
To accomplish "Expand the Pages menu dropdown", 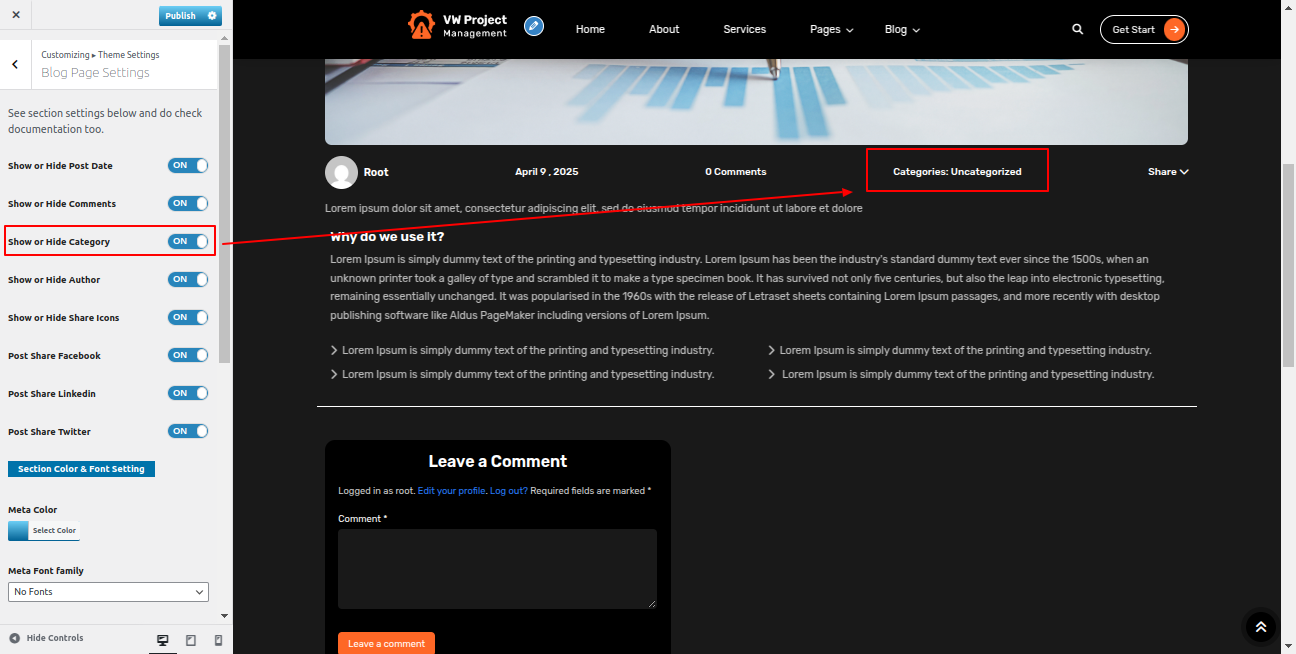I will tap(831, 30).
